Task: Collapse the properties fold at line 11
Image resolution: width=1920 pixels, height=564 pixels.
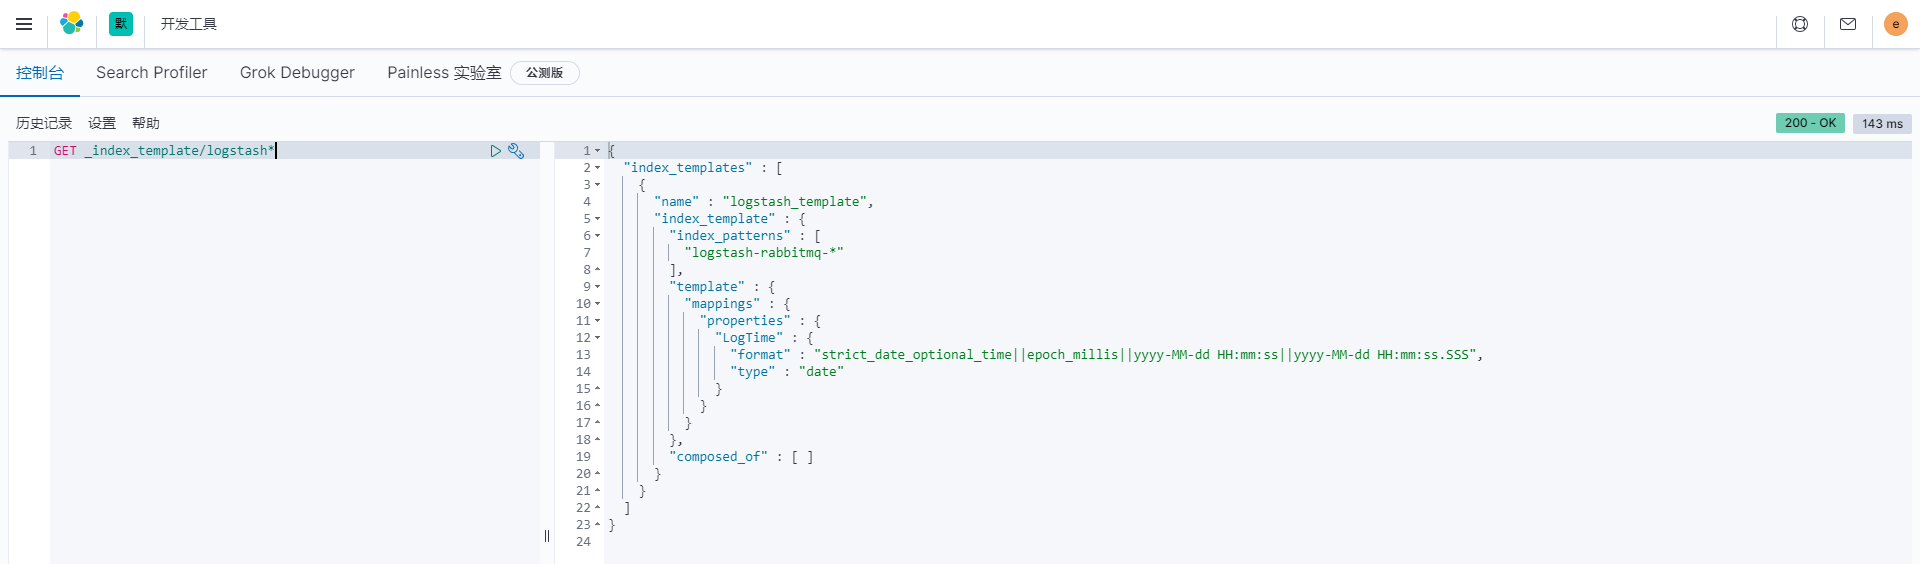Action: point(598,321)
